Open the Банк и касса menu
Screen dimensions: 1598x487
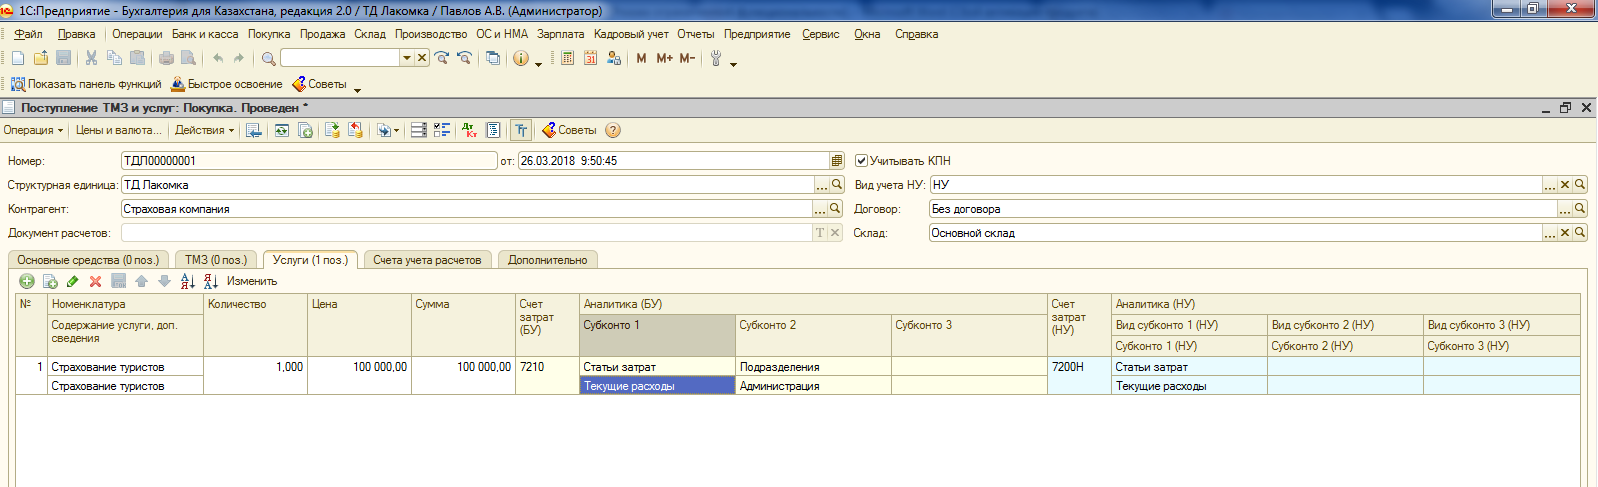(x=205, y=34)
